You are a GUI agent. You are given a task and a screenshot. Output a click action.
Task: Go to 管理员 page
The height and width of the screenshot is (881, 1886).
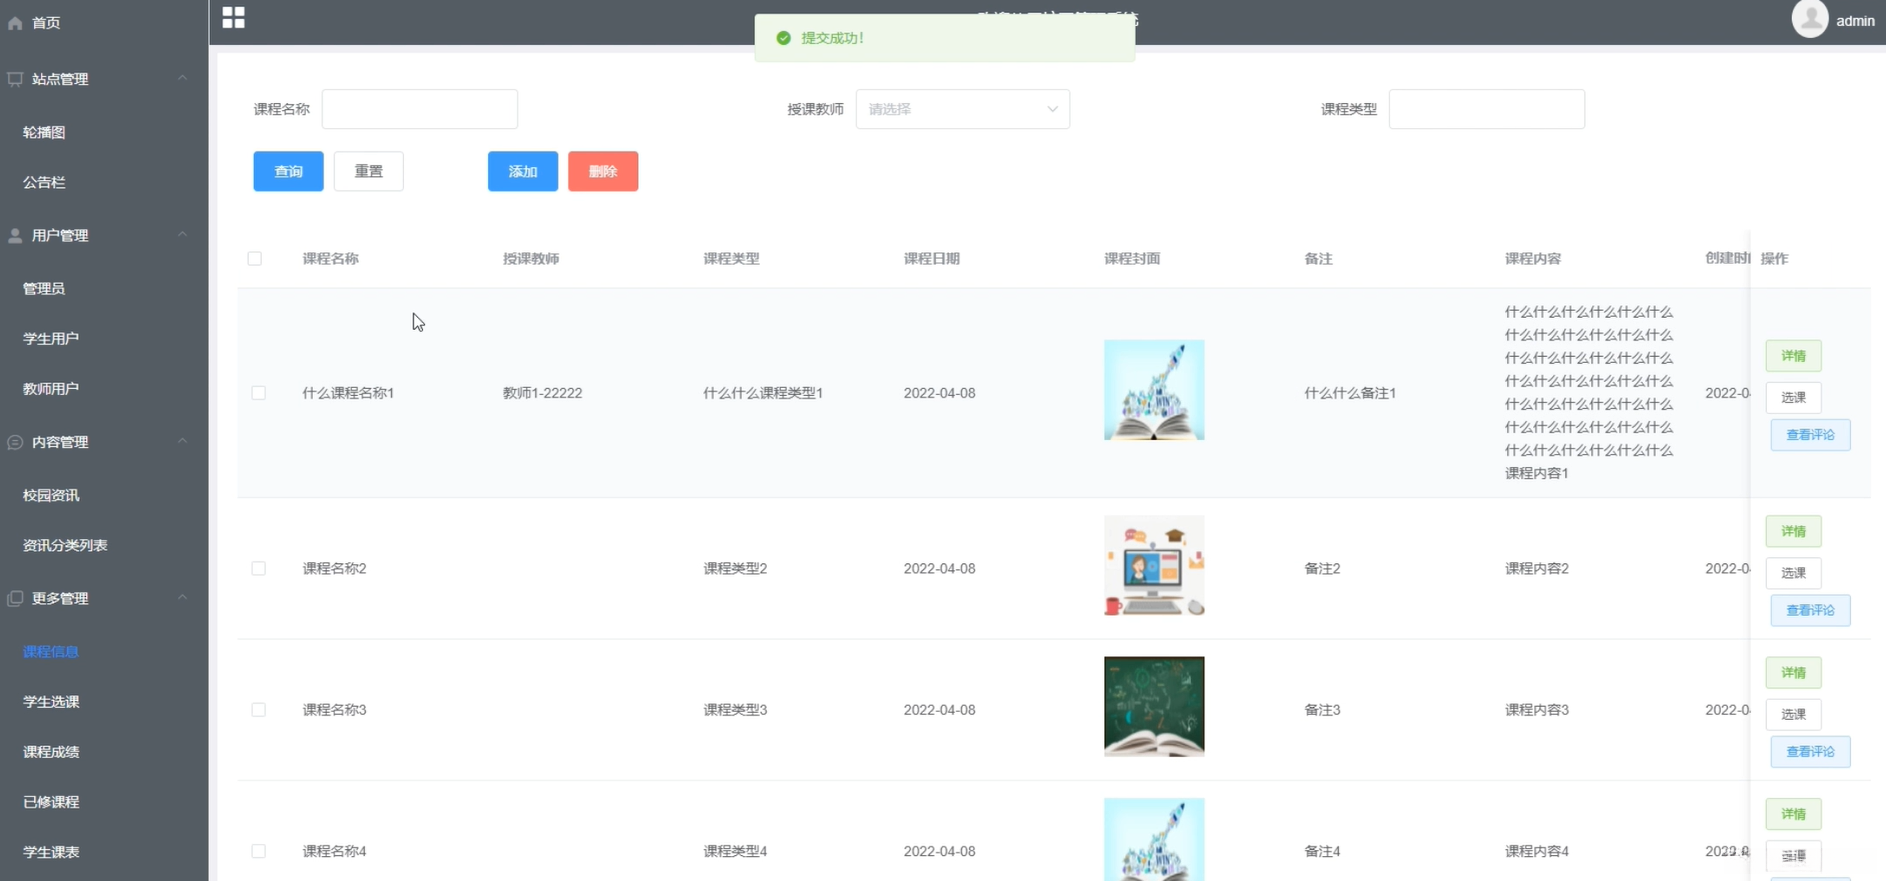click(44, 288)
